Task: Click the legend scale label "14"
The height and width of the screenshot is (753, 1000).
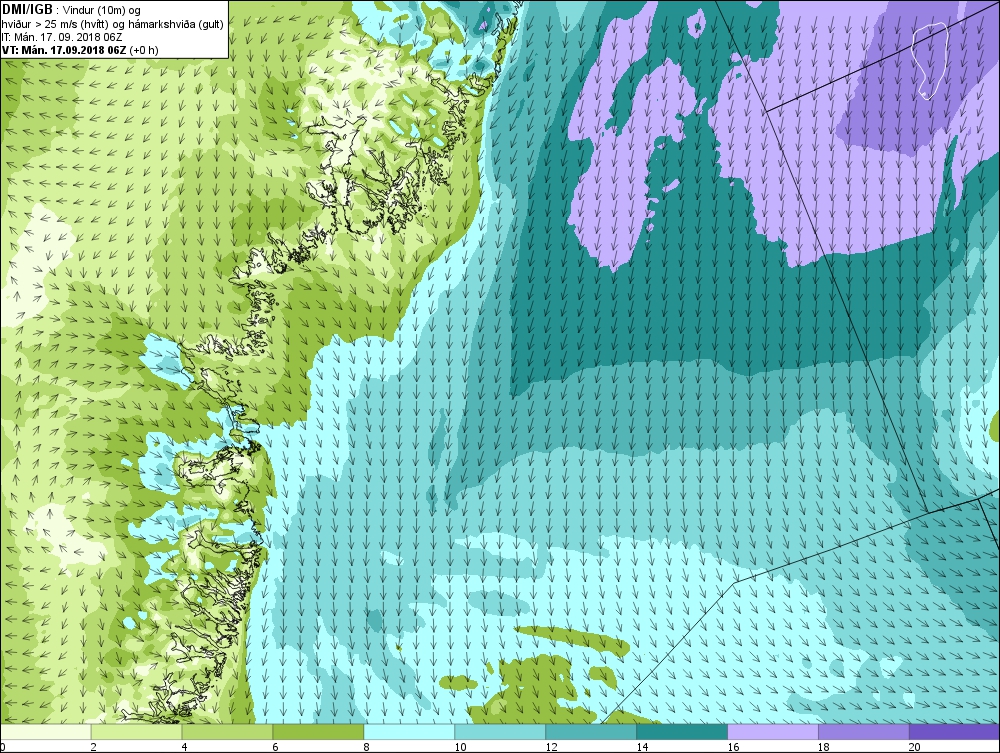Action: [642, 747]
